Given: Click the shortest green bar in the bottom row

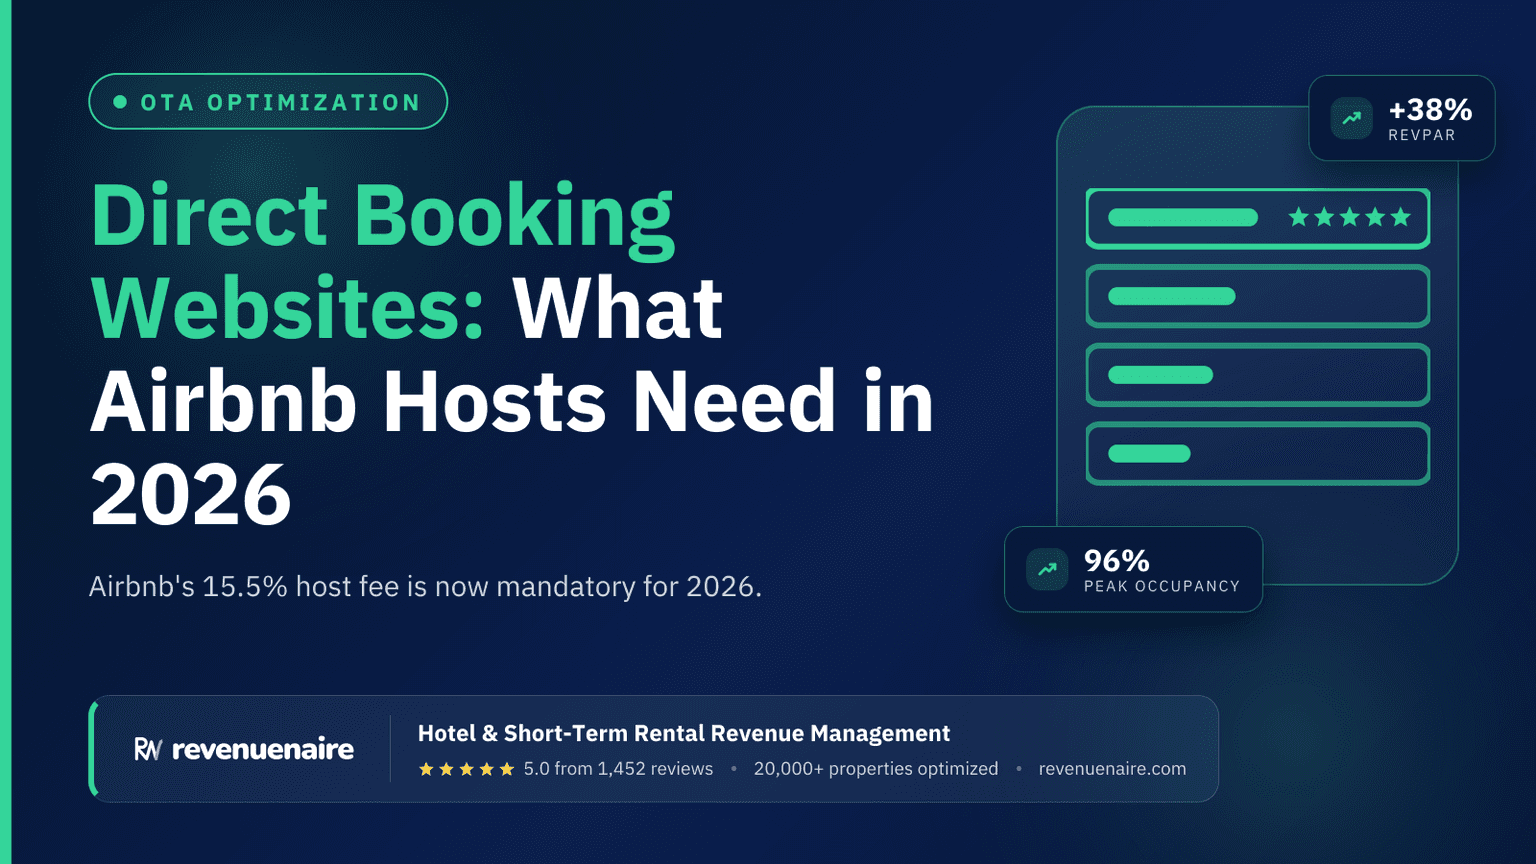Looking at the screenshot, I should click(1149, 454).
